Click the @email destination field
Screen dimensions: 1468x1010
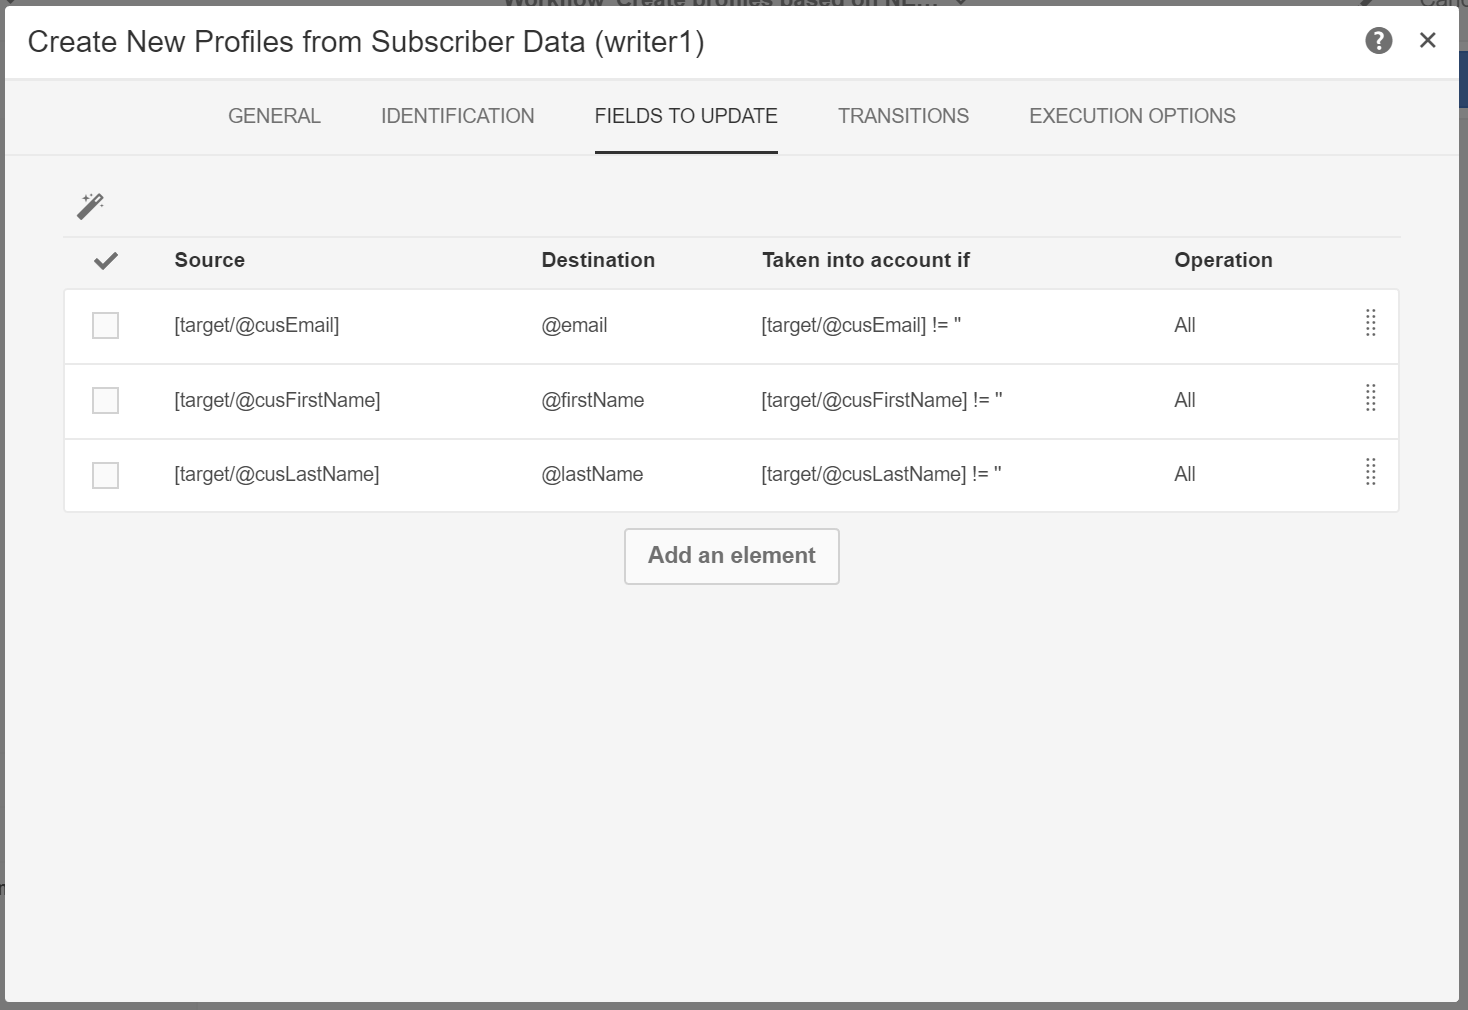(574, 326)
